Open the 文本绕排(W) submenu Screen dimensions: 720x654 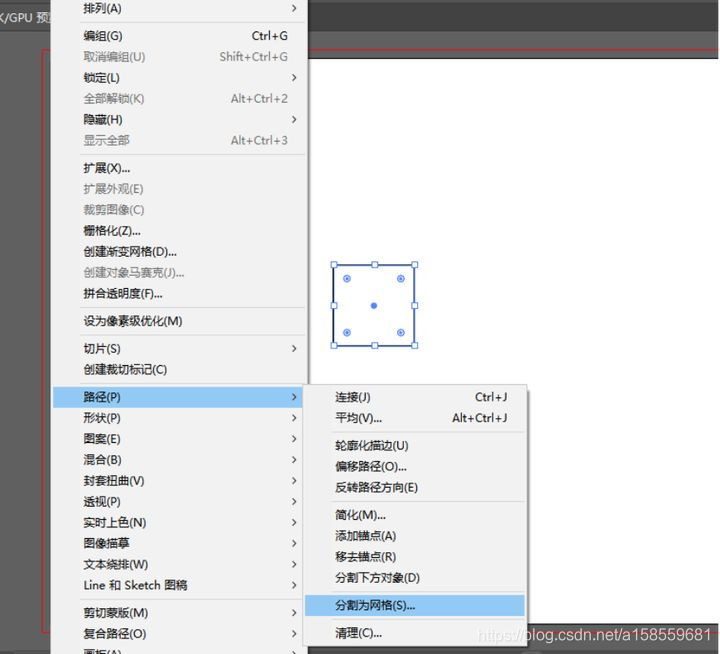point(178,564)
